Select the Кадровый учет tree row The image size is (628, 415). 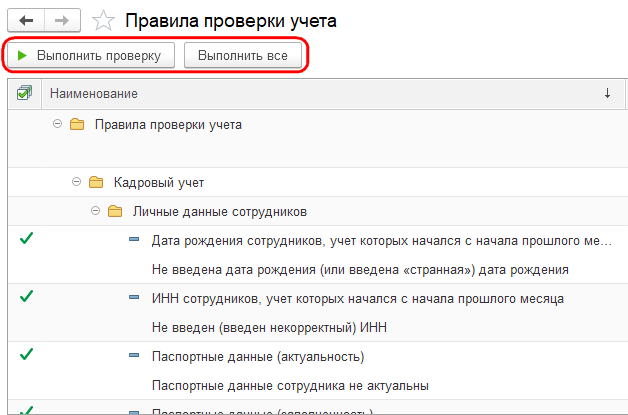tap(318, 182)
